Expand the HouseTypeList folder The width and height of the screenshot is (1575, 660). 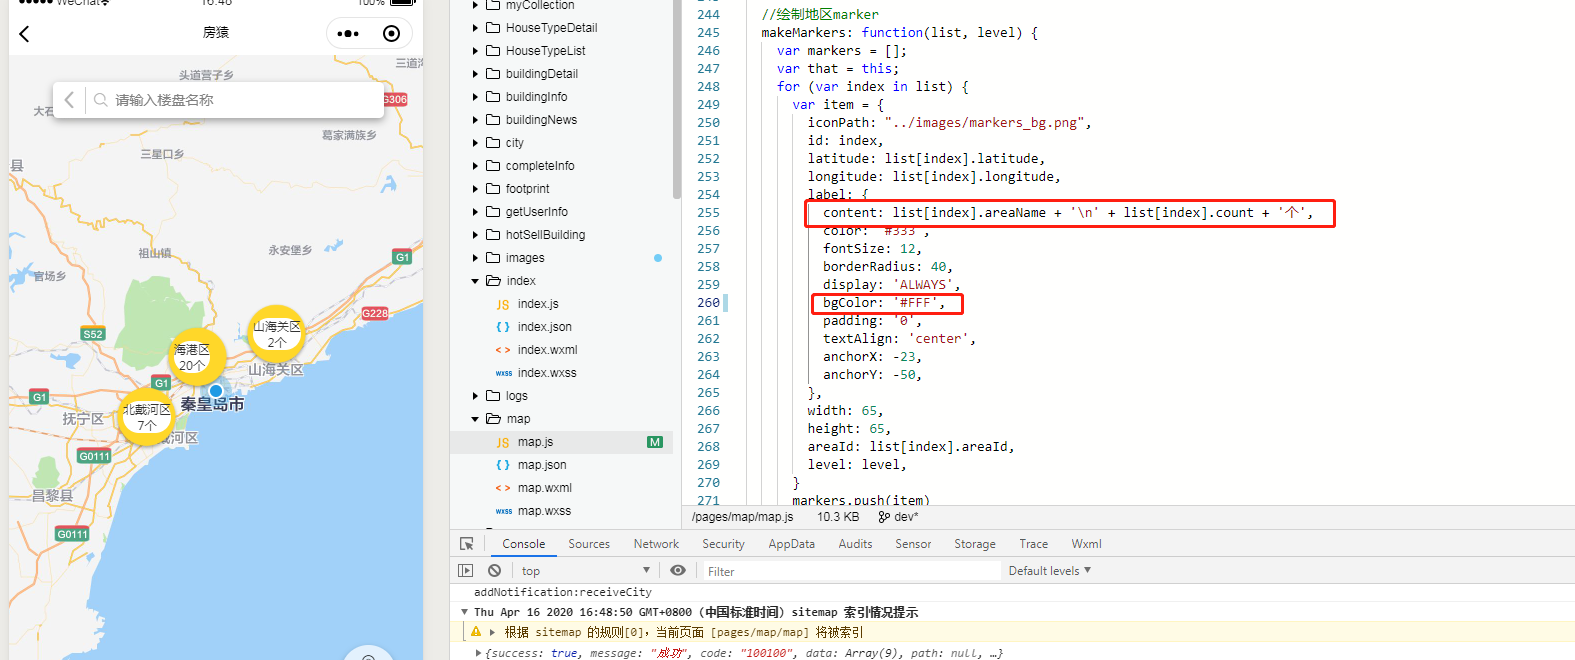475,51
